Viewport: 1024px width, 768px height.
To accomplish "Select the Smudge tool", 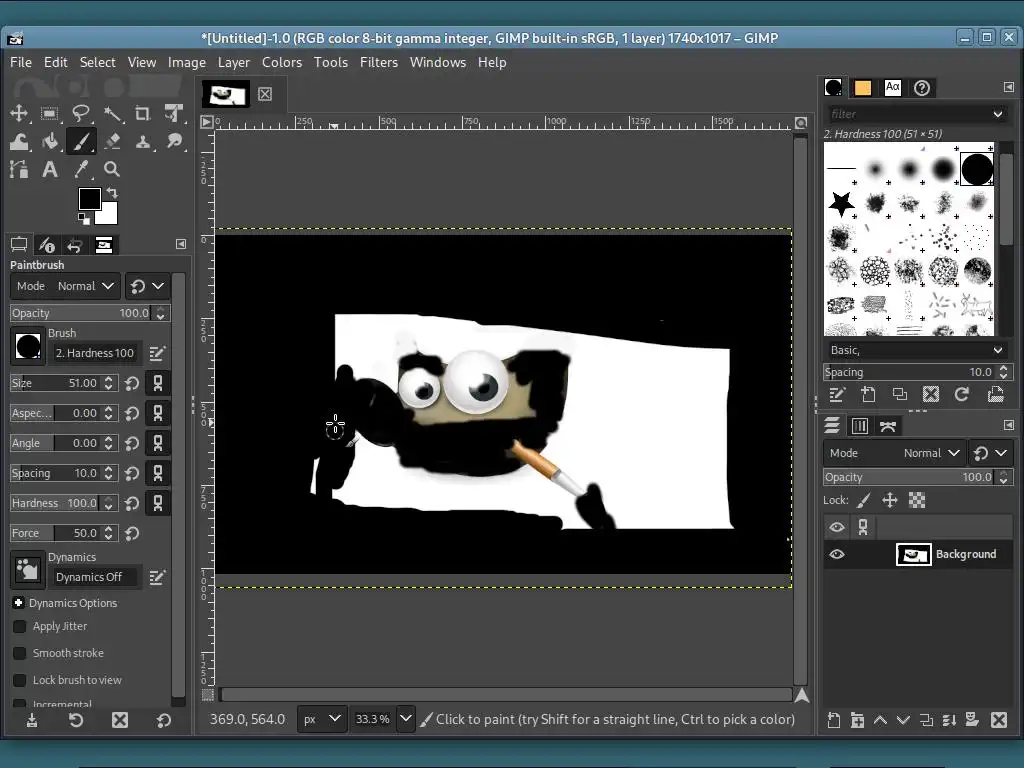I will point(174,142).
